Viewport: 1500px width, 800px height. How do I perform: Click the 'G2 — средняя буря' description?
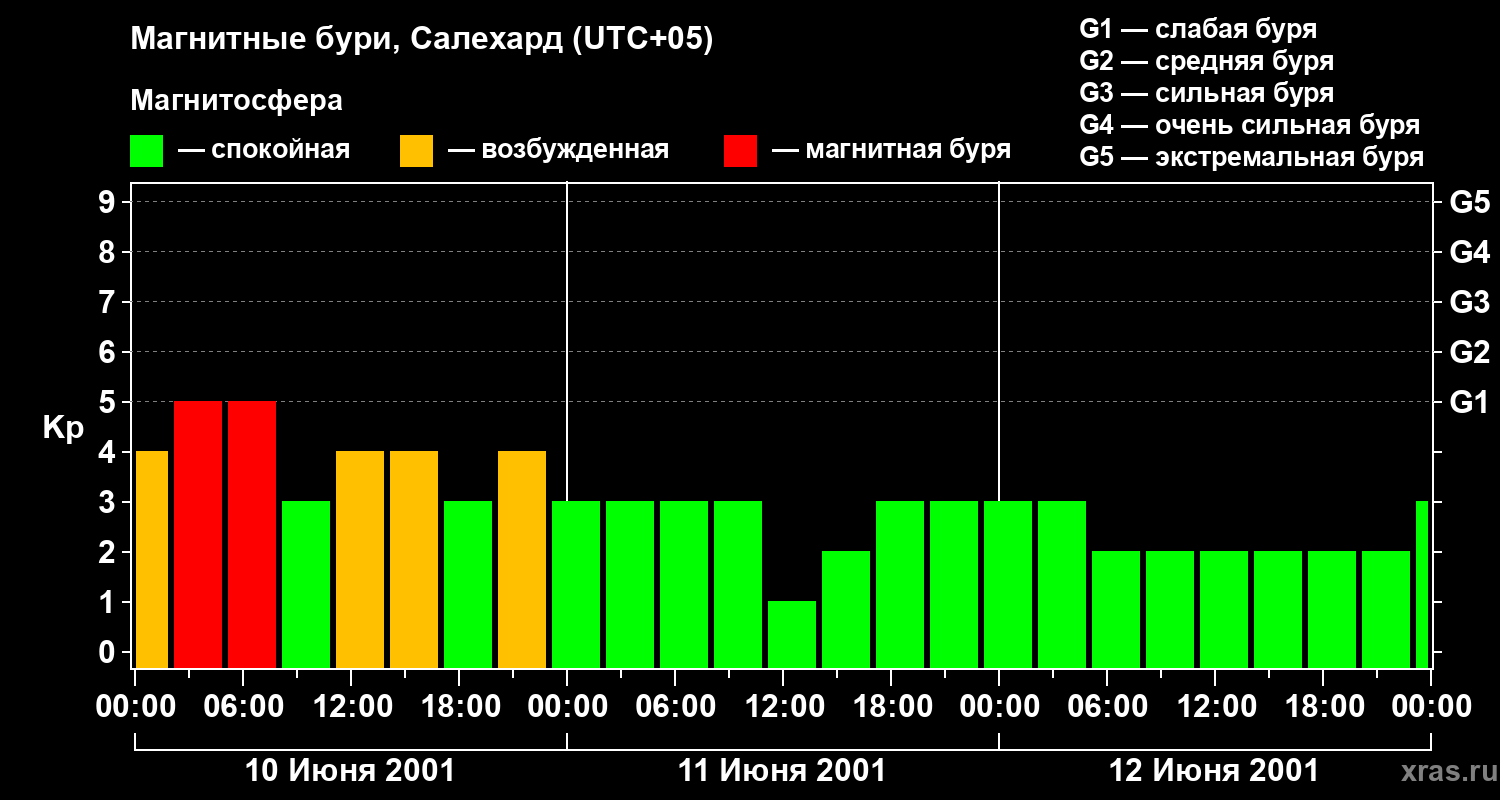pos(1207,61)
